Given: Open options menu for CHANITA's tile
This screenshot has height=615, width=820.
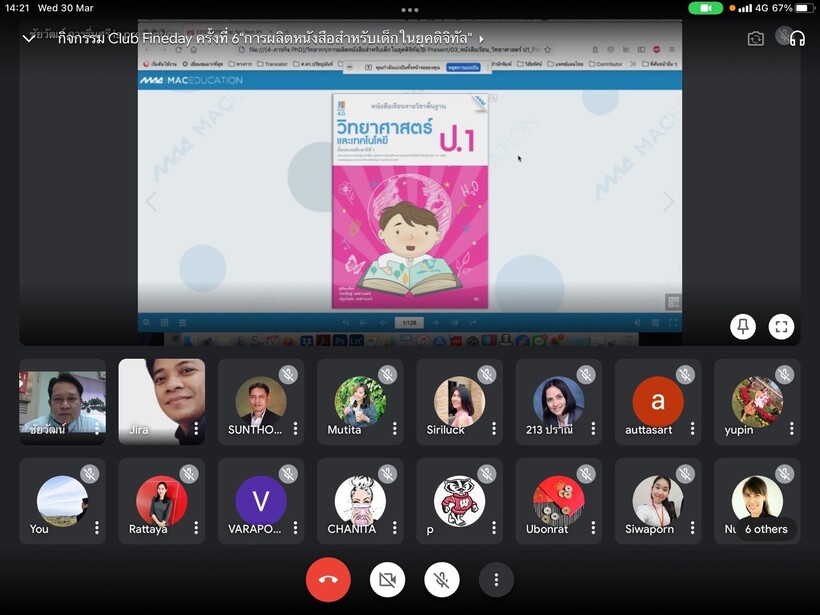Looking at the screenshot, I should (x=395, y=528).
